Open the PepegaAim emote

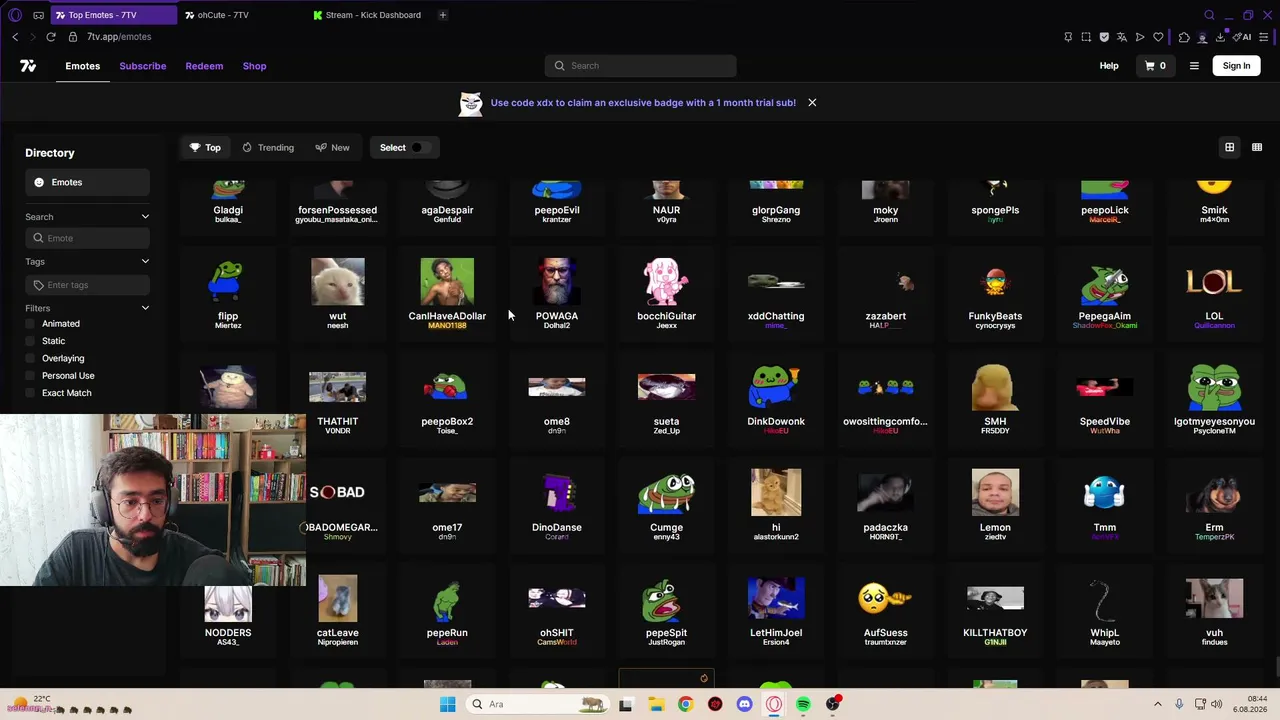pos(1105,293)
